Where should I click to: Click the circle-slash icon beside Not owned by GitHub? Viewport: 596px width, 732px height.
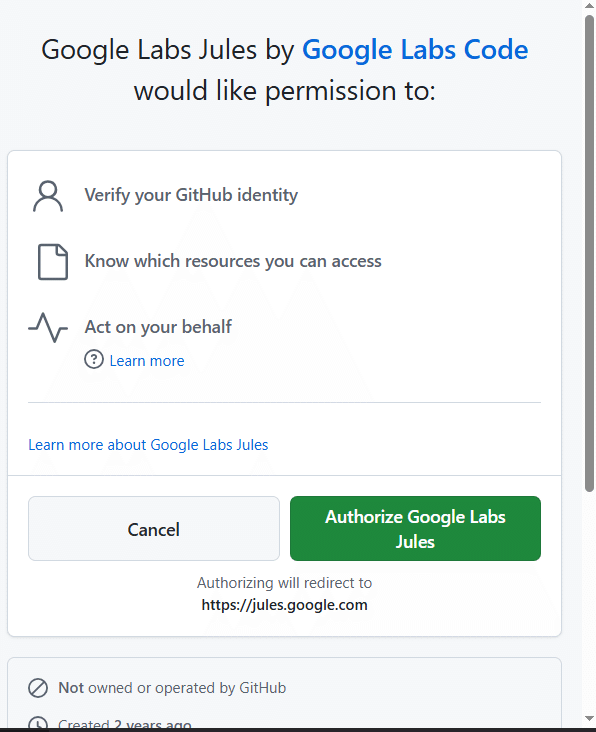pyautogui.click(x=38, y=688)
